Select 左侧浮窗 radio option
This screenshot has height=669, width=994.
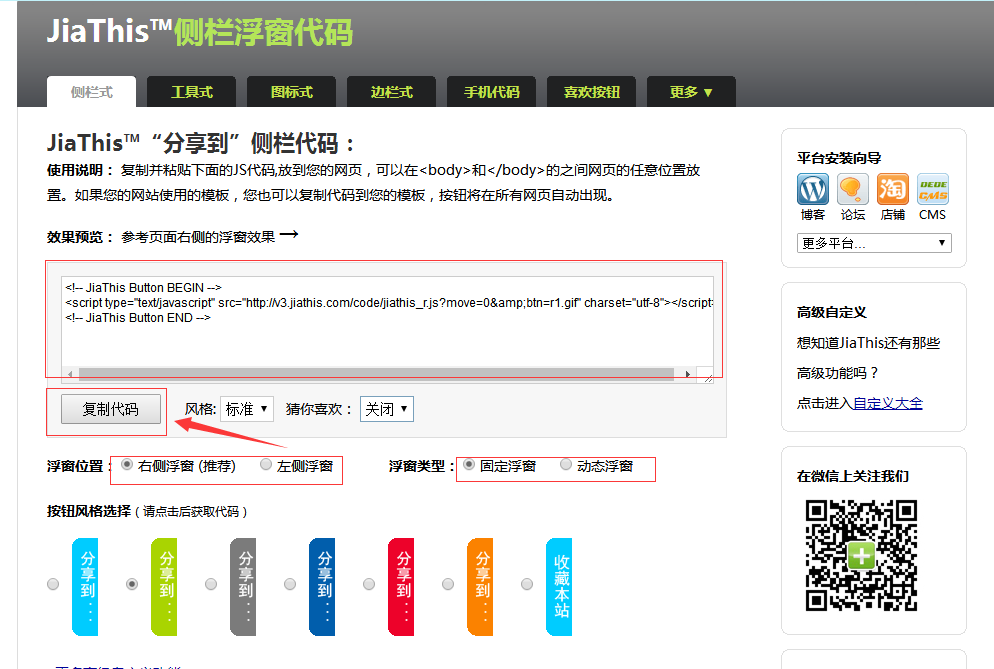266,465
